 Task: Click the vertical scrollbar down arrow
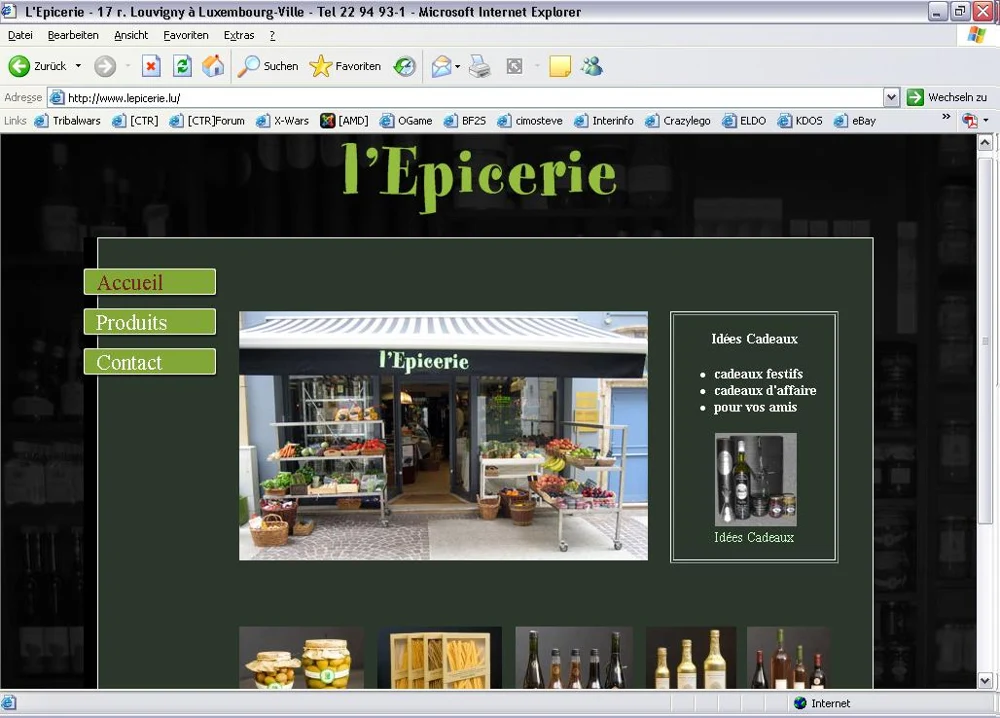tap(985, 680)
